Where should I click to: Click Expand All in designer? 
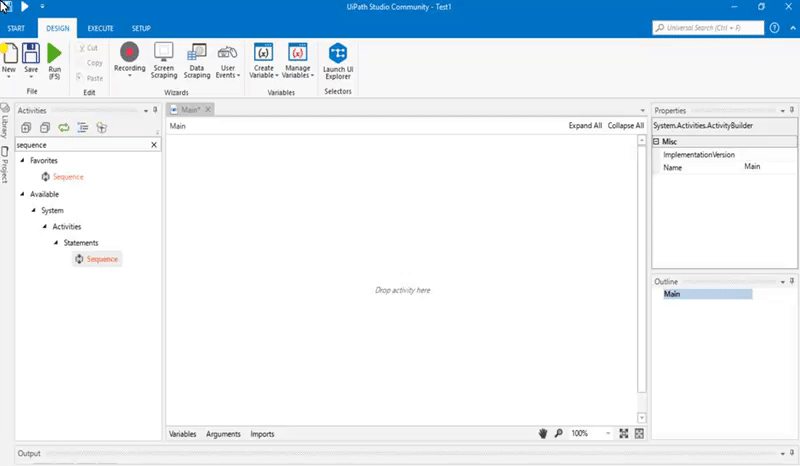coord(585,126)
